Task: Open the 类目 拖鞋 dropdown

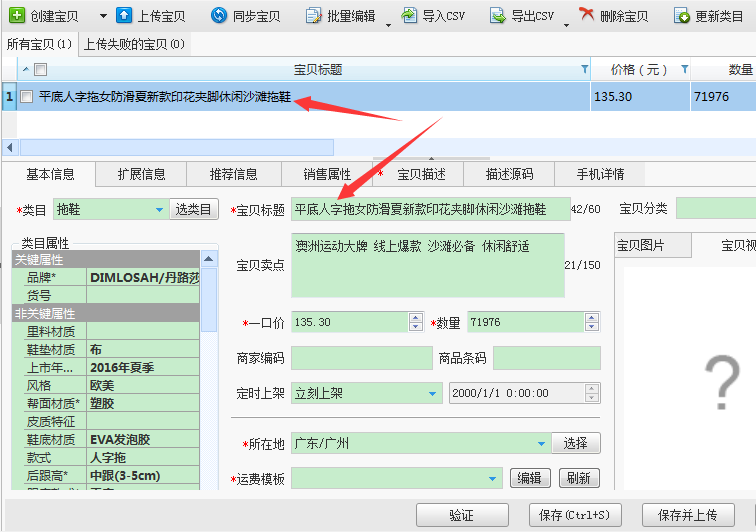Action: click(159, 210)
